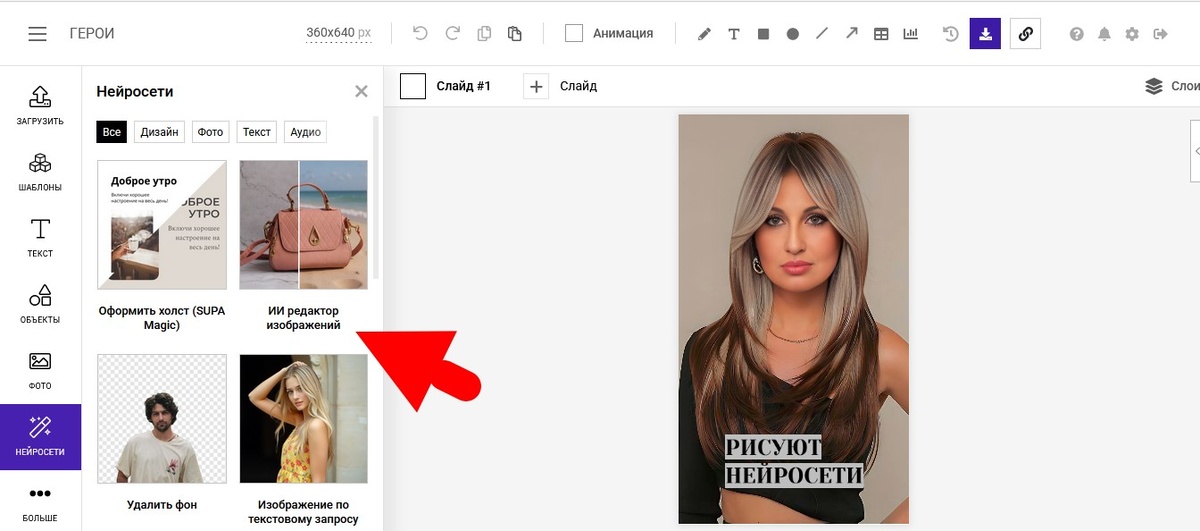Select the Нейросети sidebar item
Viewport: 1200px width, 531px height.
click(x=40, y=437)
